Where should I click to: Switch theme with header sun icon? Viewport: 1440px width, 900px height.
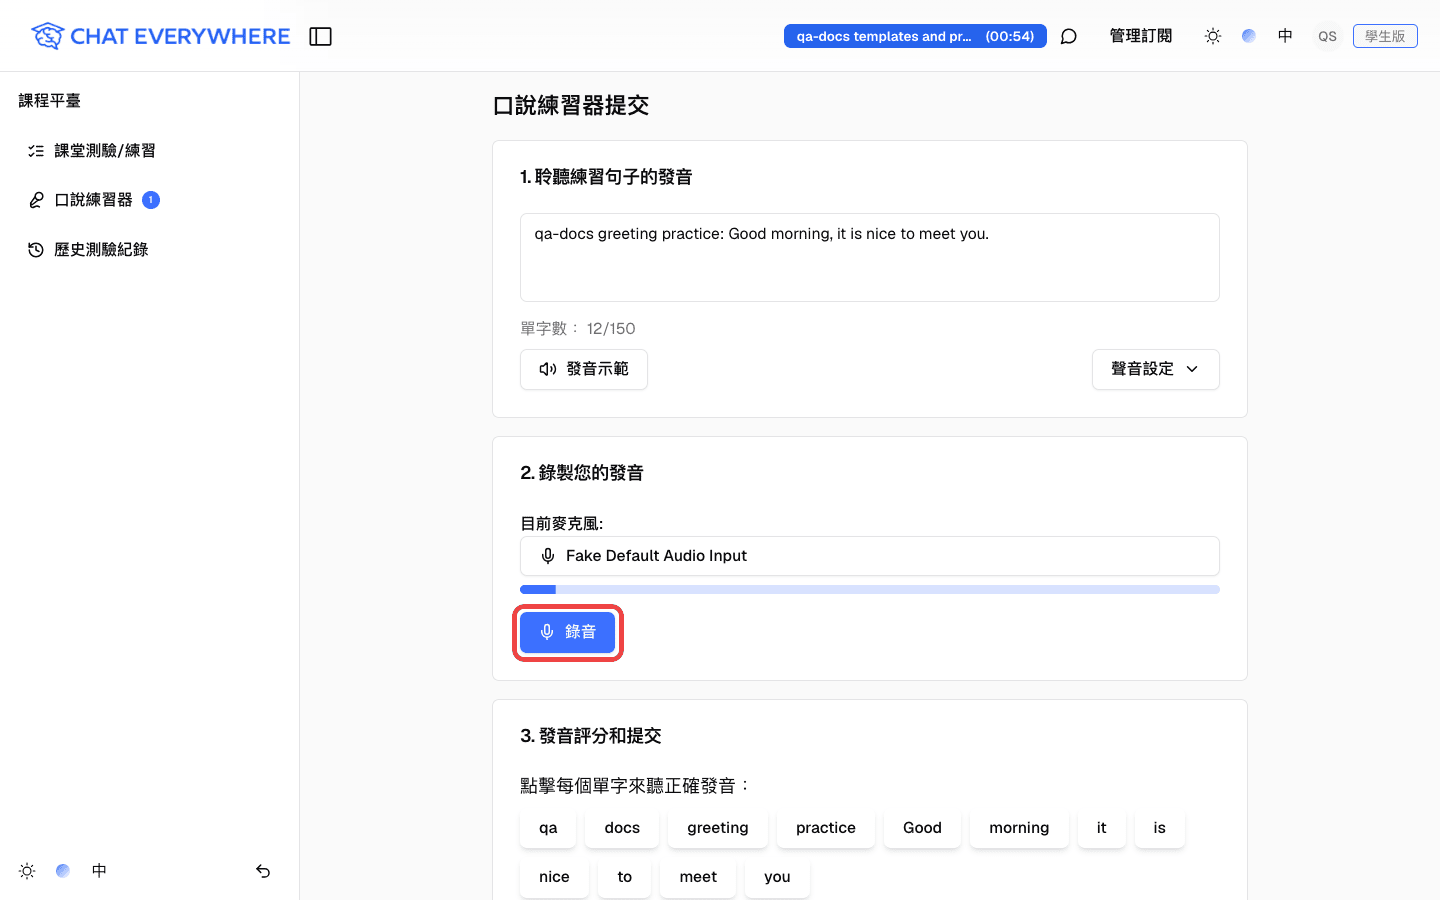coord(1213,36)
